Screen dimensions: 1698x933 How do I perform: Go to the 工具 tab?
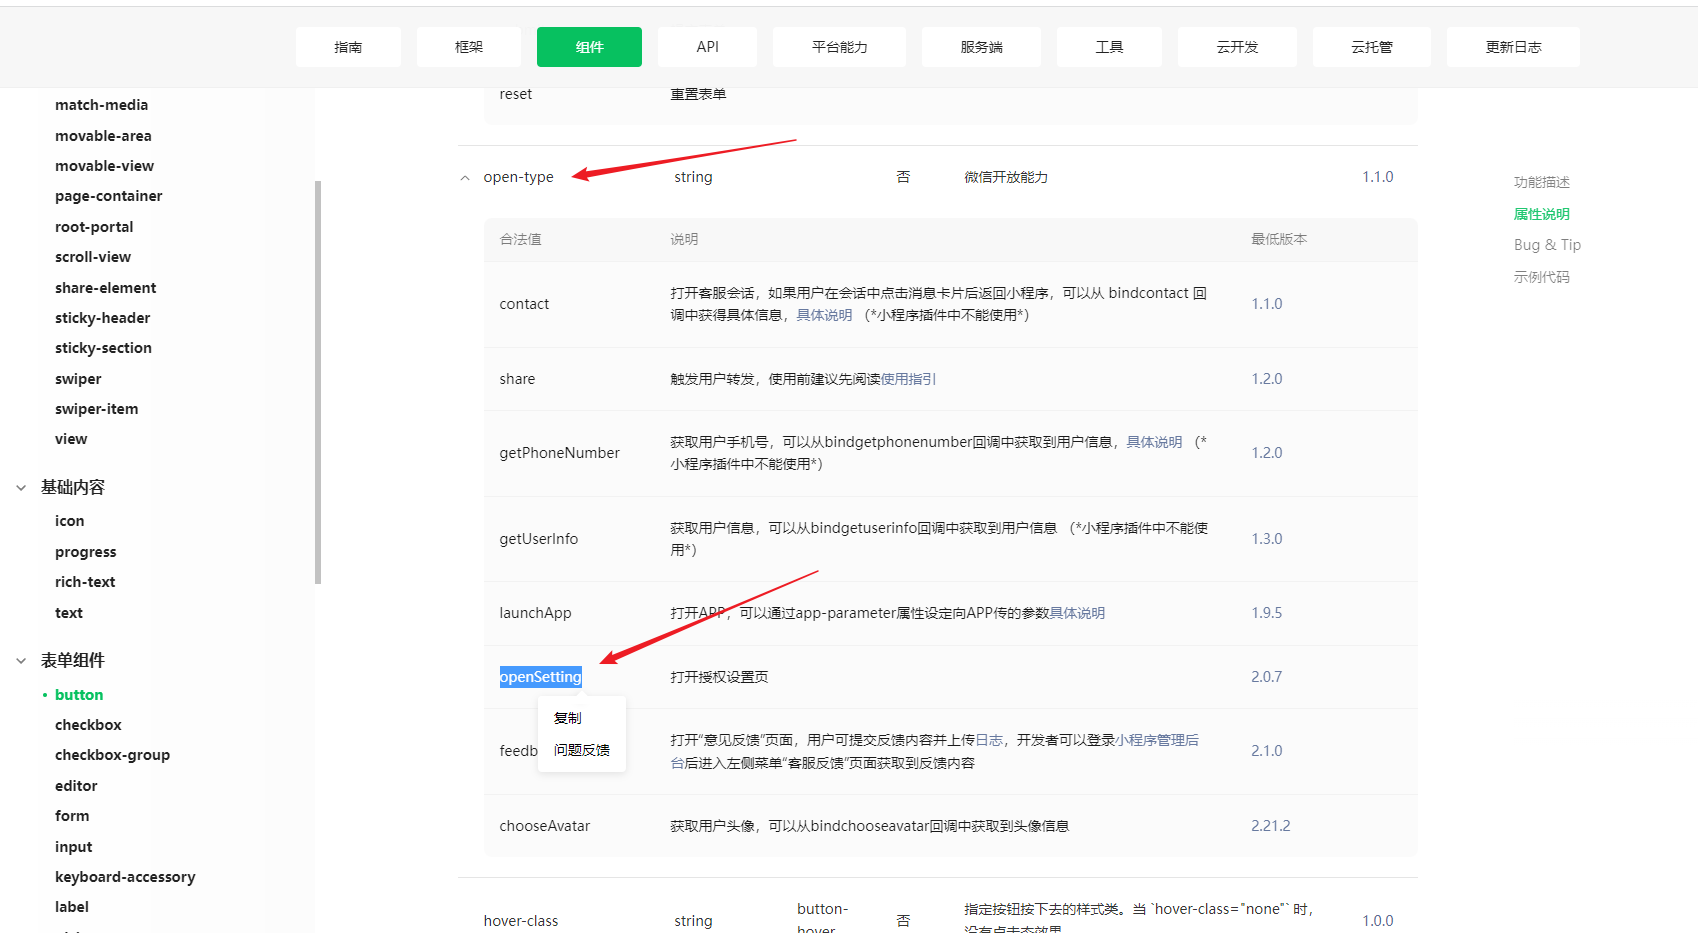point(1109,47)
